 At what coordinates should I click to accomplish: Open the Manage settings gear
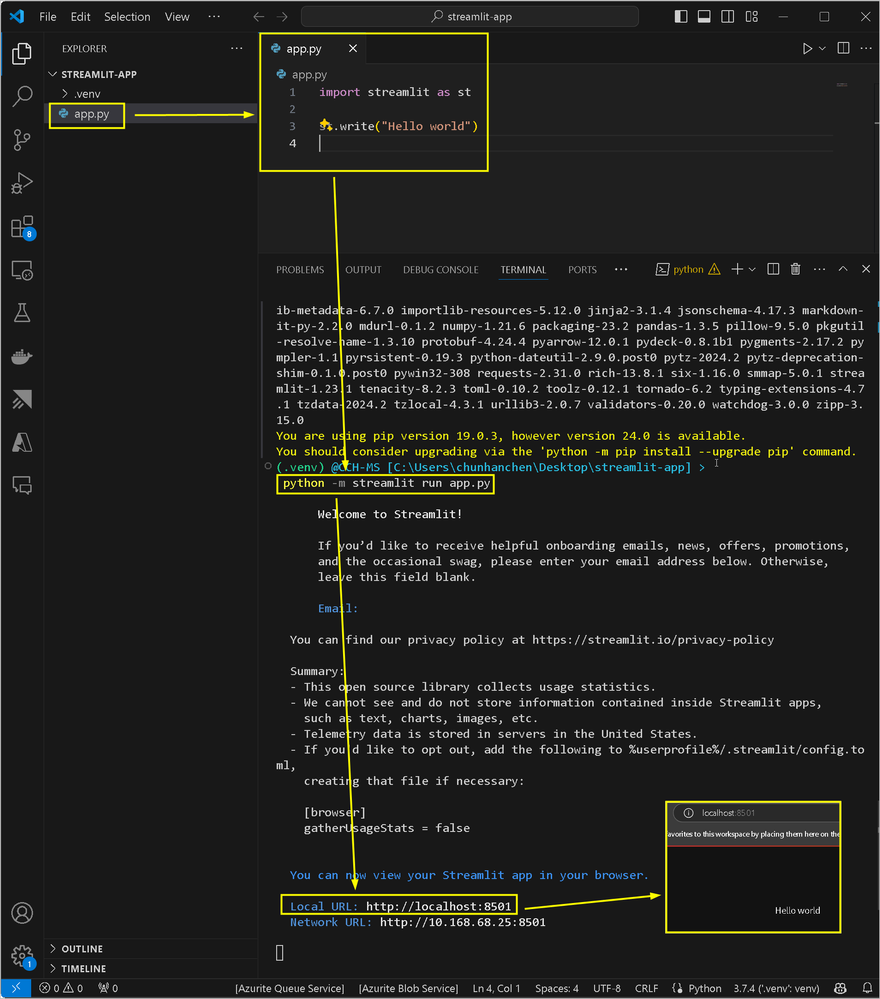click(x=22, y=955)
